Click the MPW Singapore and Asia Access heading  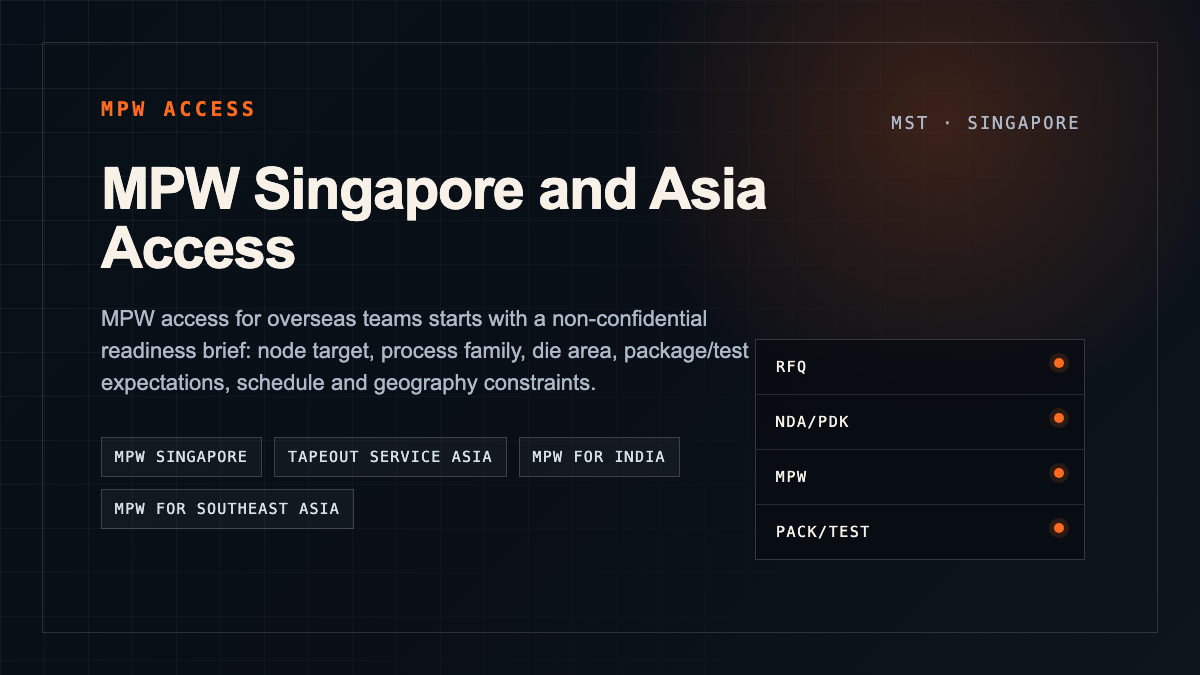tap(434, 218)
